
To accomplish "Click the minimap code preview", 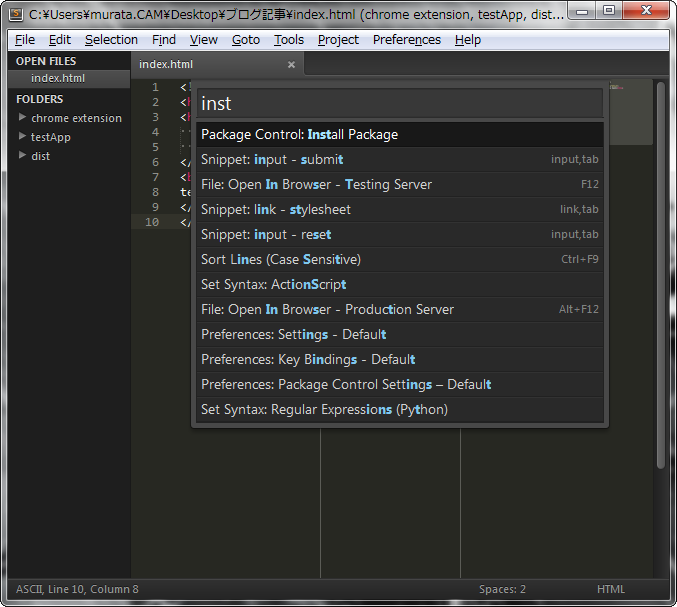I will [x=630, y=112].
